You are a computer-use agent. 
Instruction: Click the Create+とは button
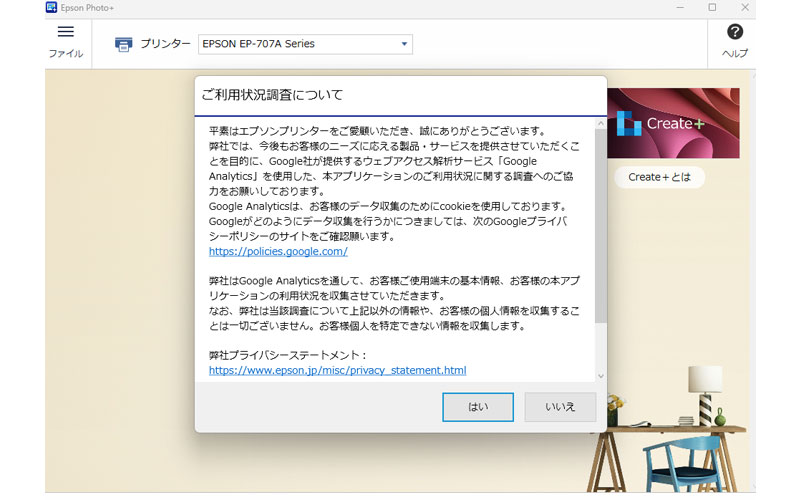tap(659, 177)
